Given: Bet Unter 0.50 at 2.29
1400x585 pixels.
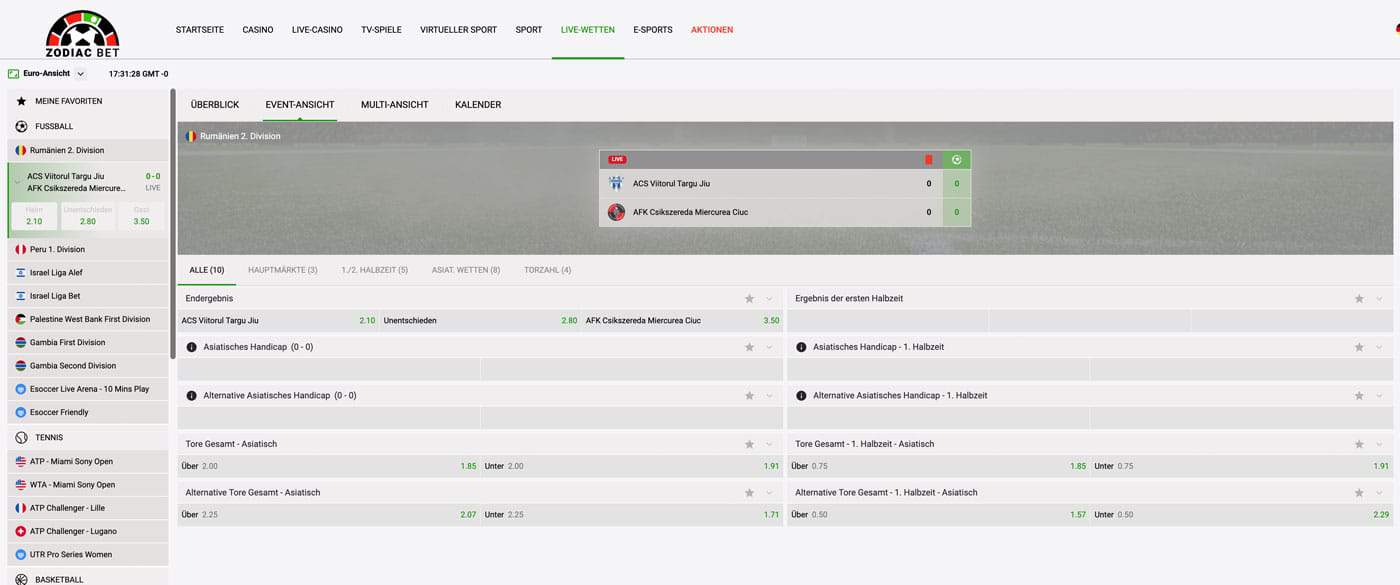Looking at the screenshot, I should (1241, 514).
